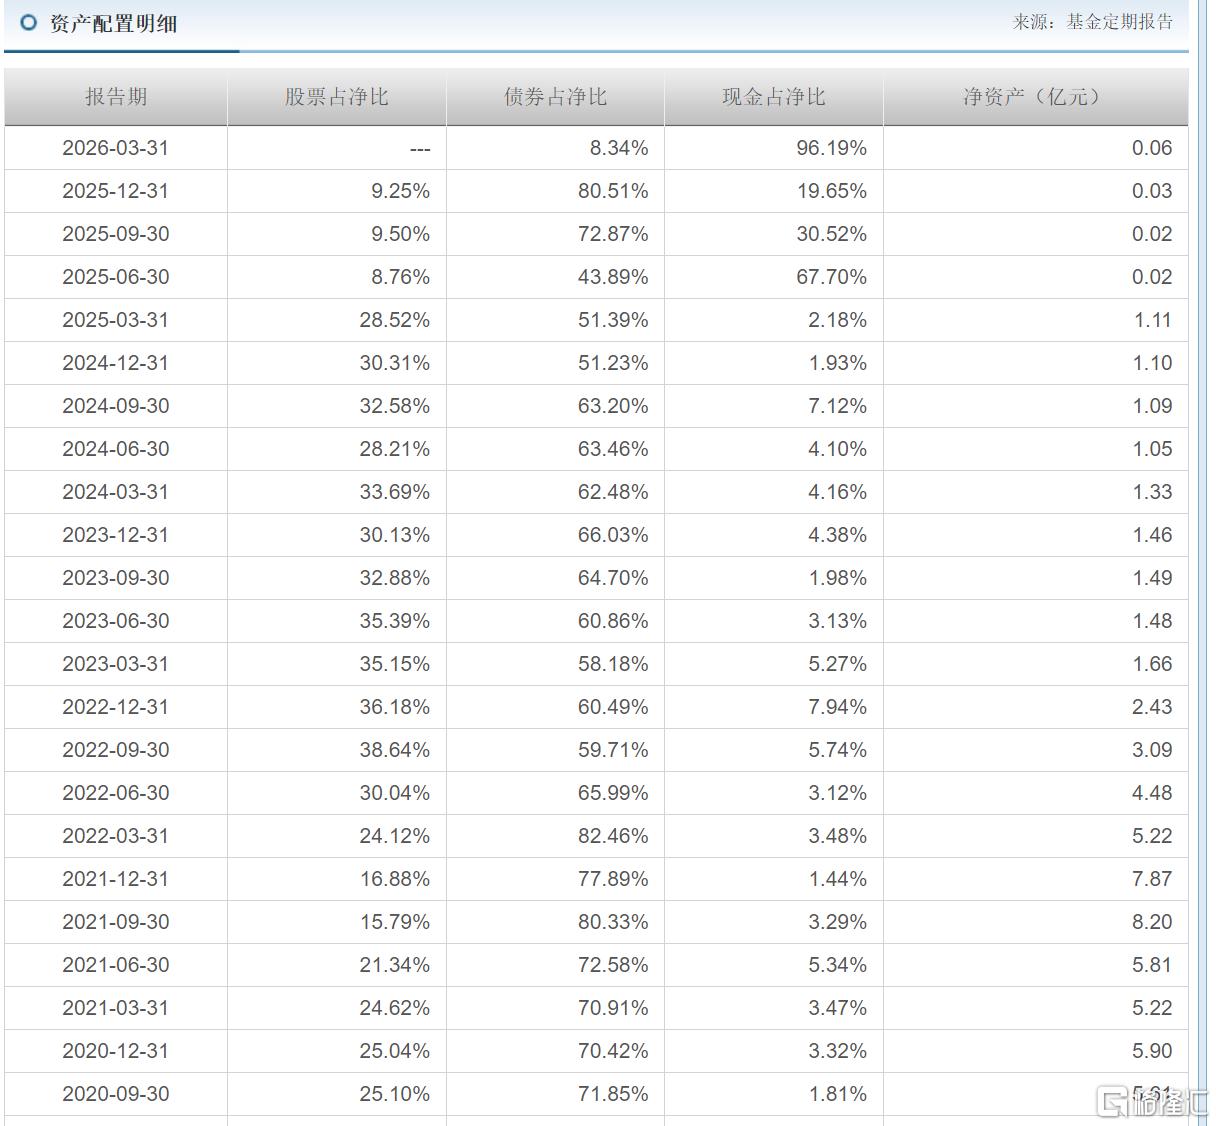The image size is (1216, 1126).
Task: Click the 2024-03-31 report date cell
Action: pos(116,492)
